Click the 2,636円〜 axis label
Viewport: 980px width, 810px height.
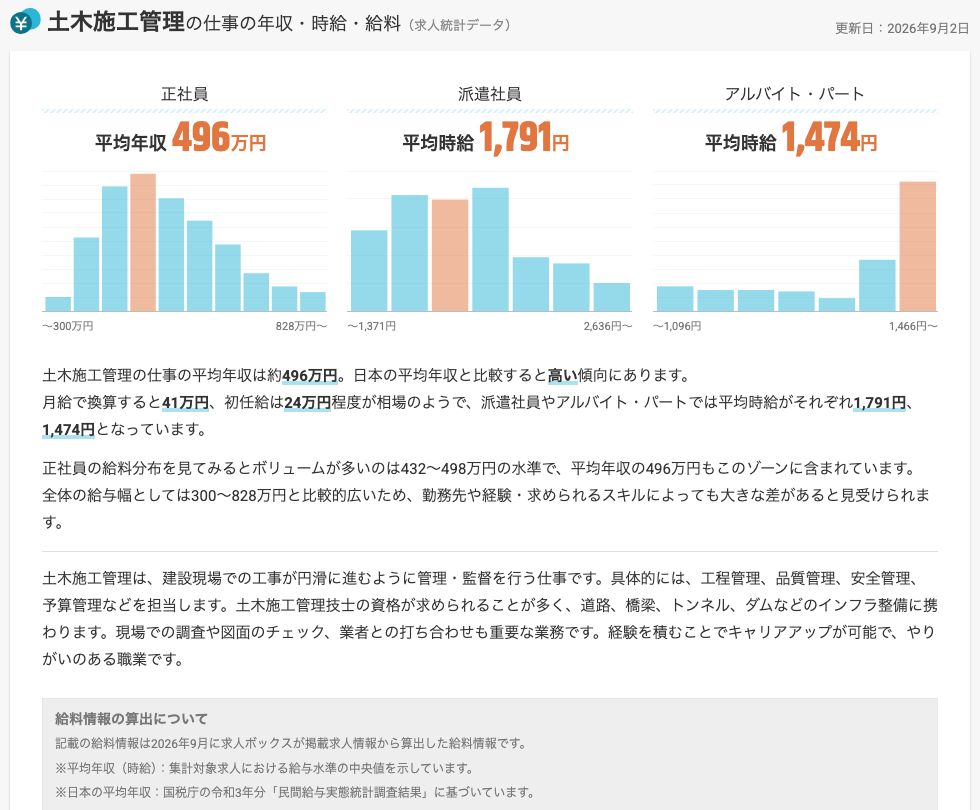click(608, 326)
